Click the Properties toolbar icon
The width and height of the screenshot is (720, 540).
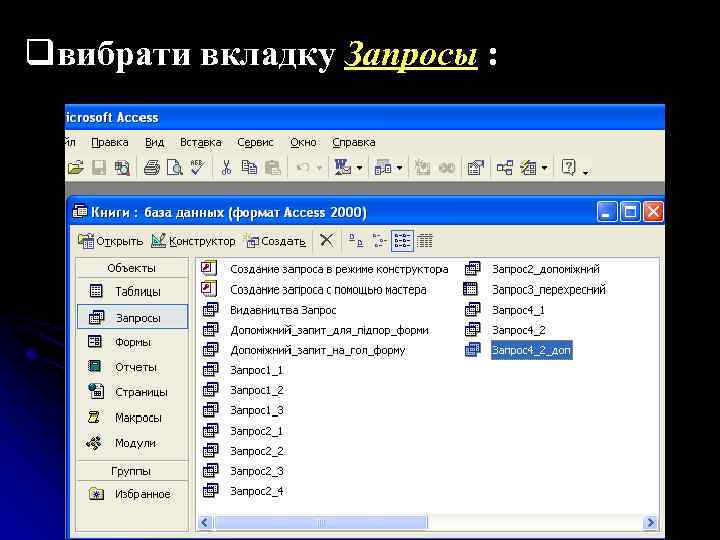475,168
